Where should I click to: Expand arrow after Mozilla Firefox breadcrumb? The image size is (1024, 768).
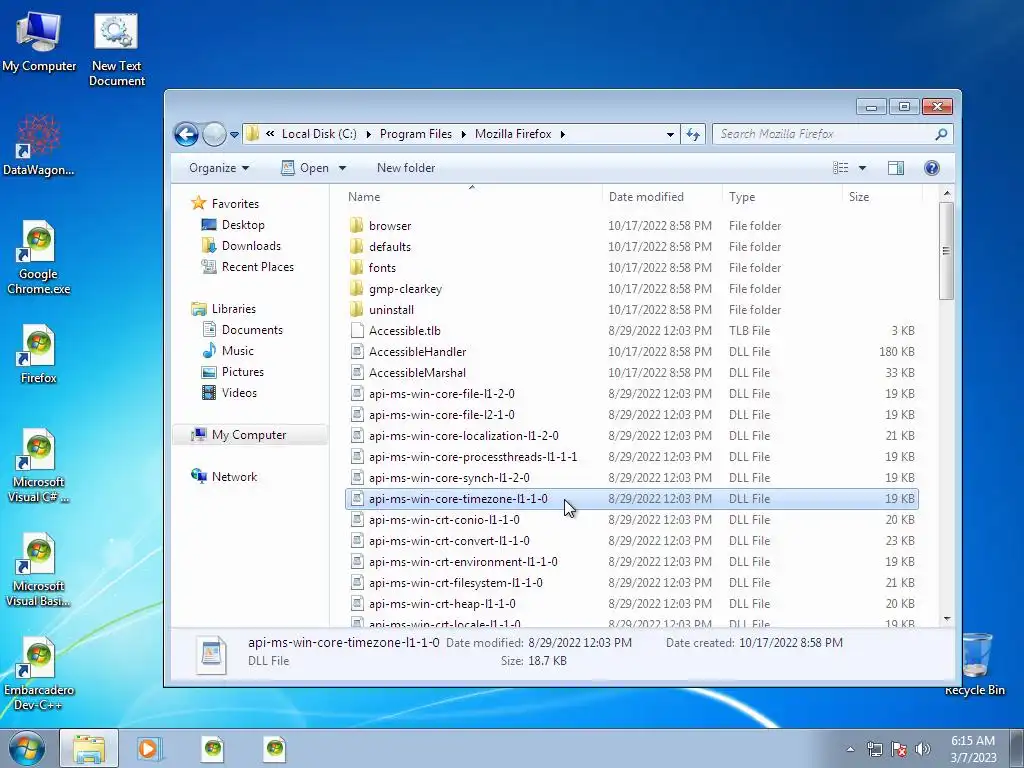pyautogui.click(x=562, y=135)
